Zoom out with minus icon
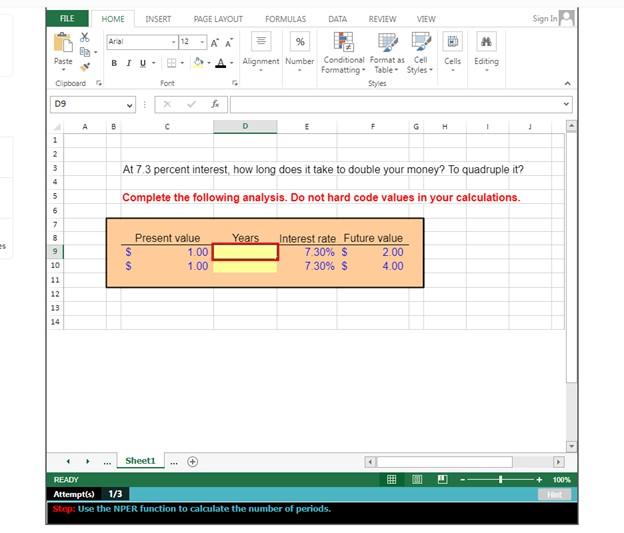This screenshot has width=624, height=533. click(x=462, y=480)
